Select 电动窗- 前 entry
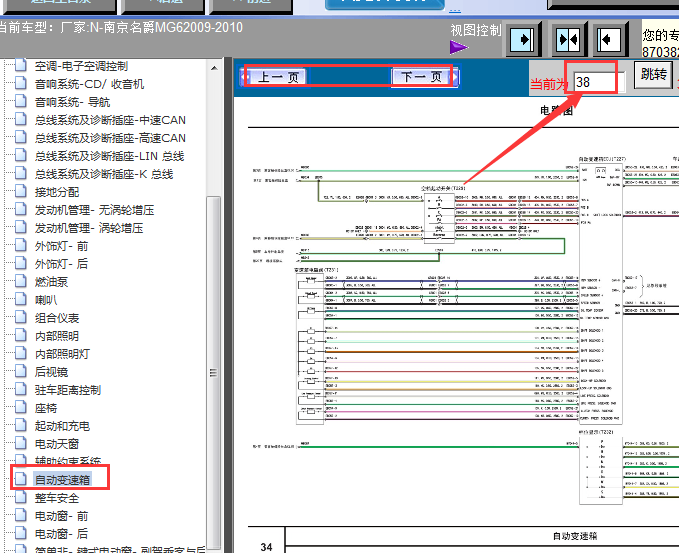 [61, 516]
